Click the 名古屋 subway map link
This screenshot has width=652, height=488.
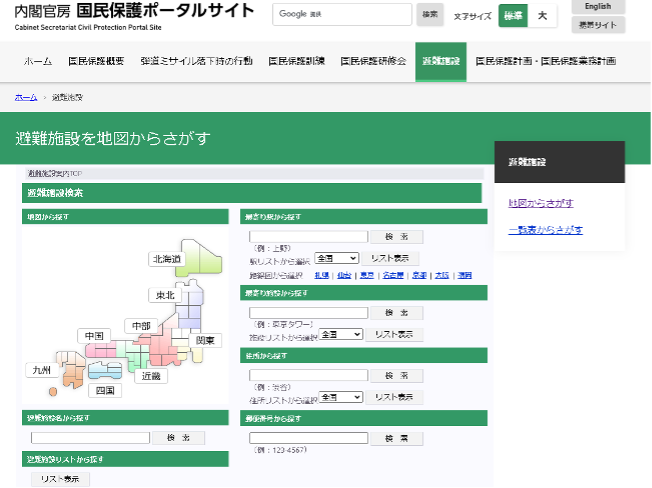point(393,275)
